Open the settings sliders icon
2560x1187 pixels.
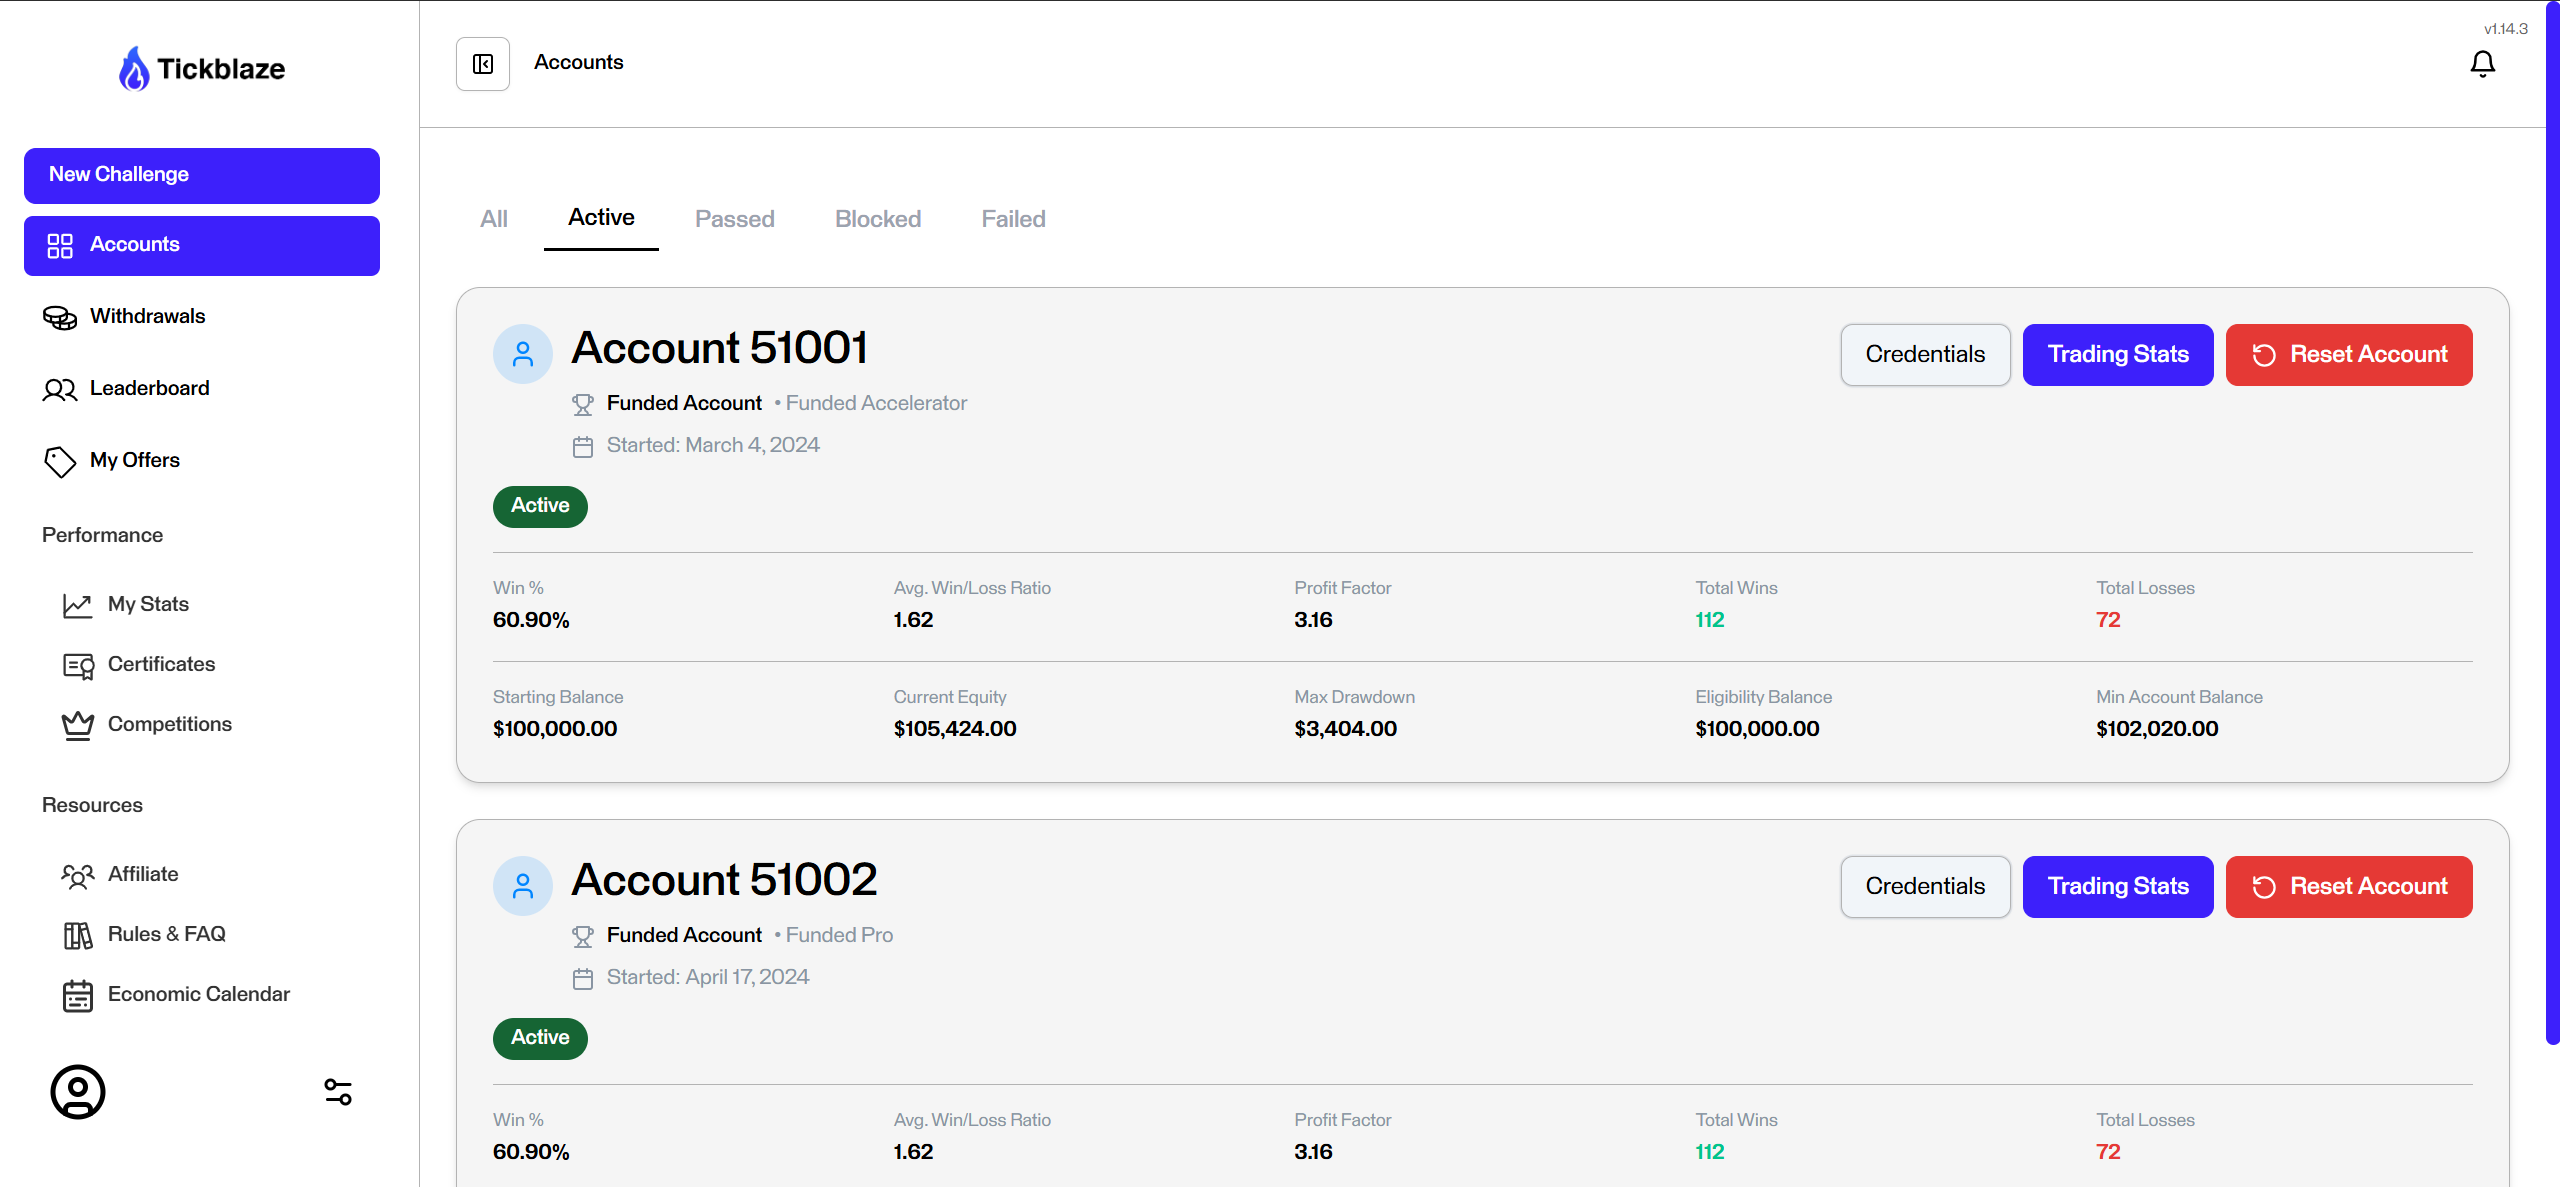point(338,1091)
